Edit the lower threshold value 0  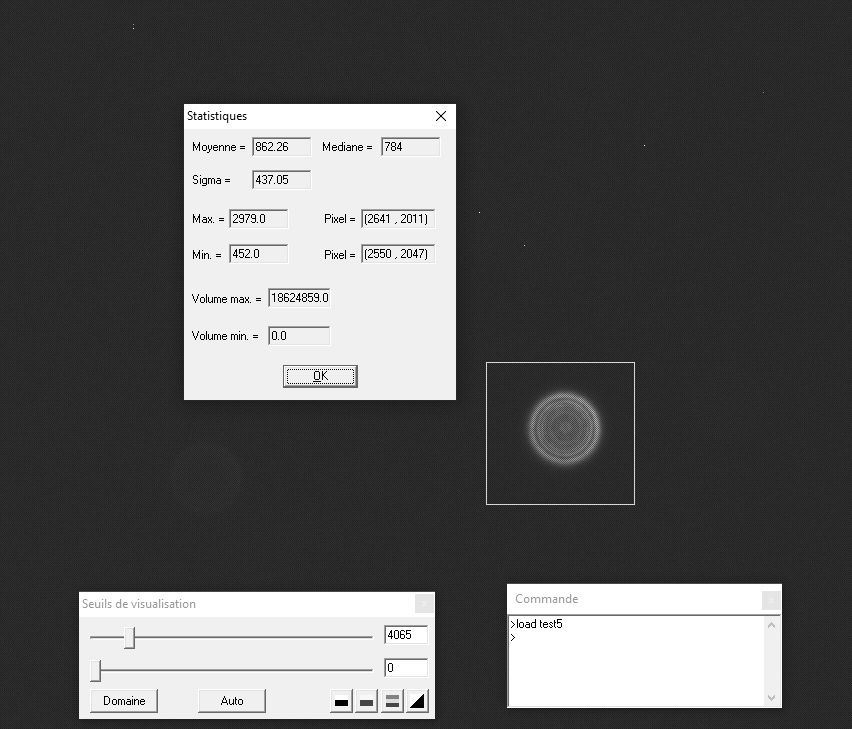pyautogui.click(x=405, y=668)
